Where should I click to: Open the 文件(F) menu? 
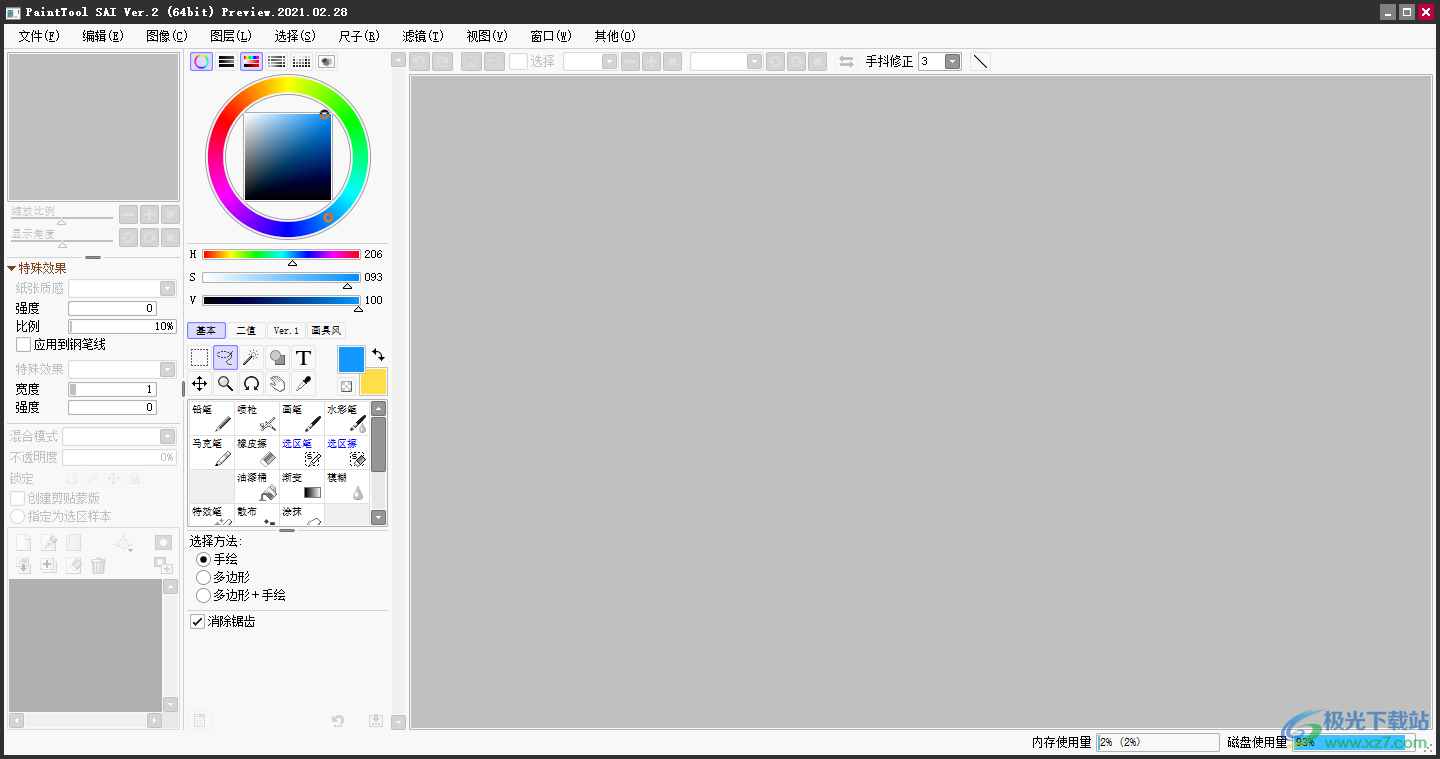39,36
